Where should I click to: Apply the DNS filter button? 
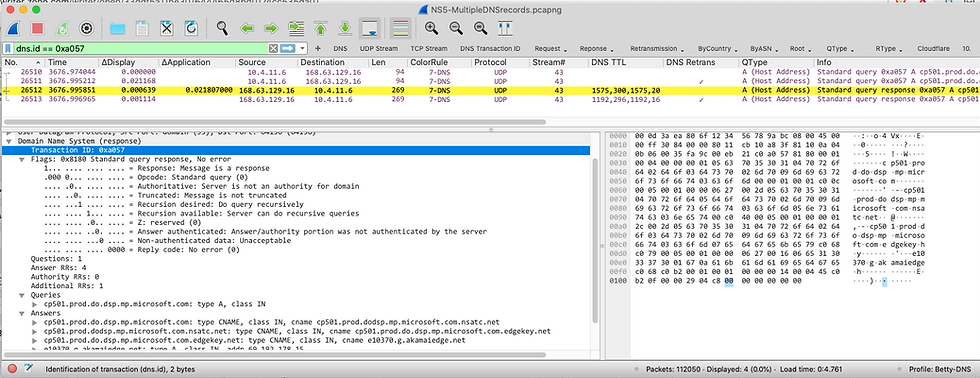(340, 48)
